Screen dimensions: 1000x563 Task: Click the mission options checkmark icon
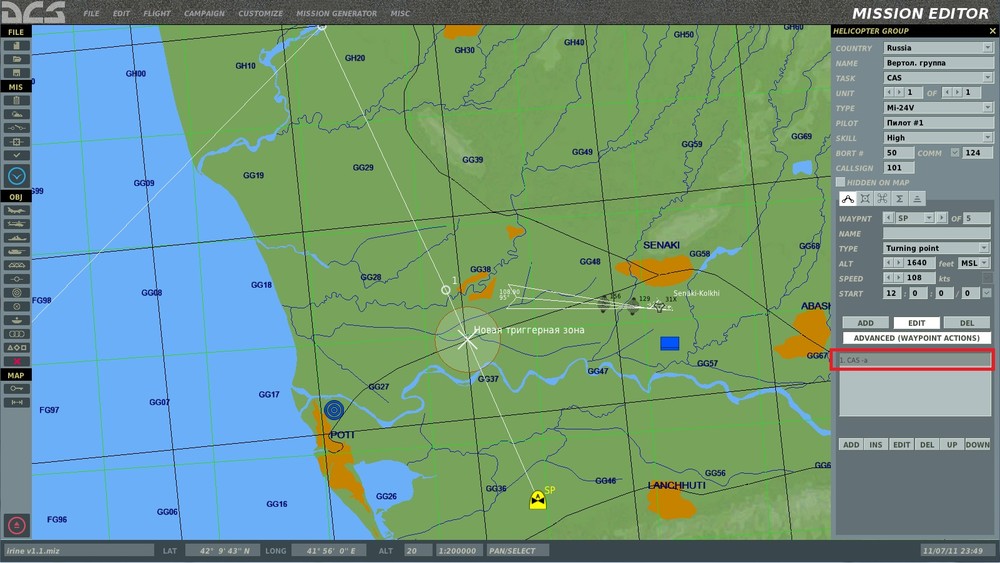(x=17, y=155)
